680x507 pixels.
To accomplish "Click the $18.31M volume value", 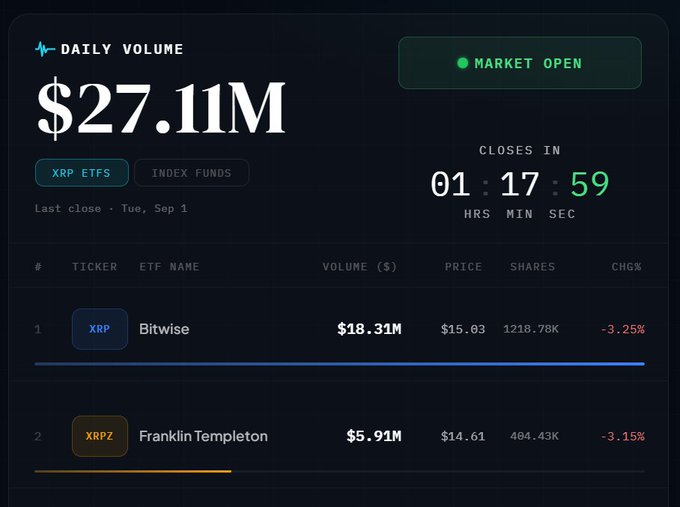I will coord(369,329).
